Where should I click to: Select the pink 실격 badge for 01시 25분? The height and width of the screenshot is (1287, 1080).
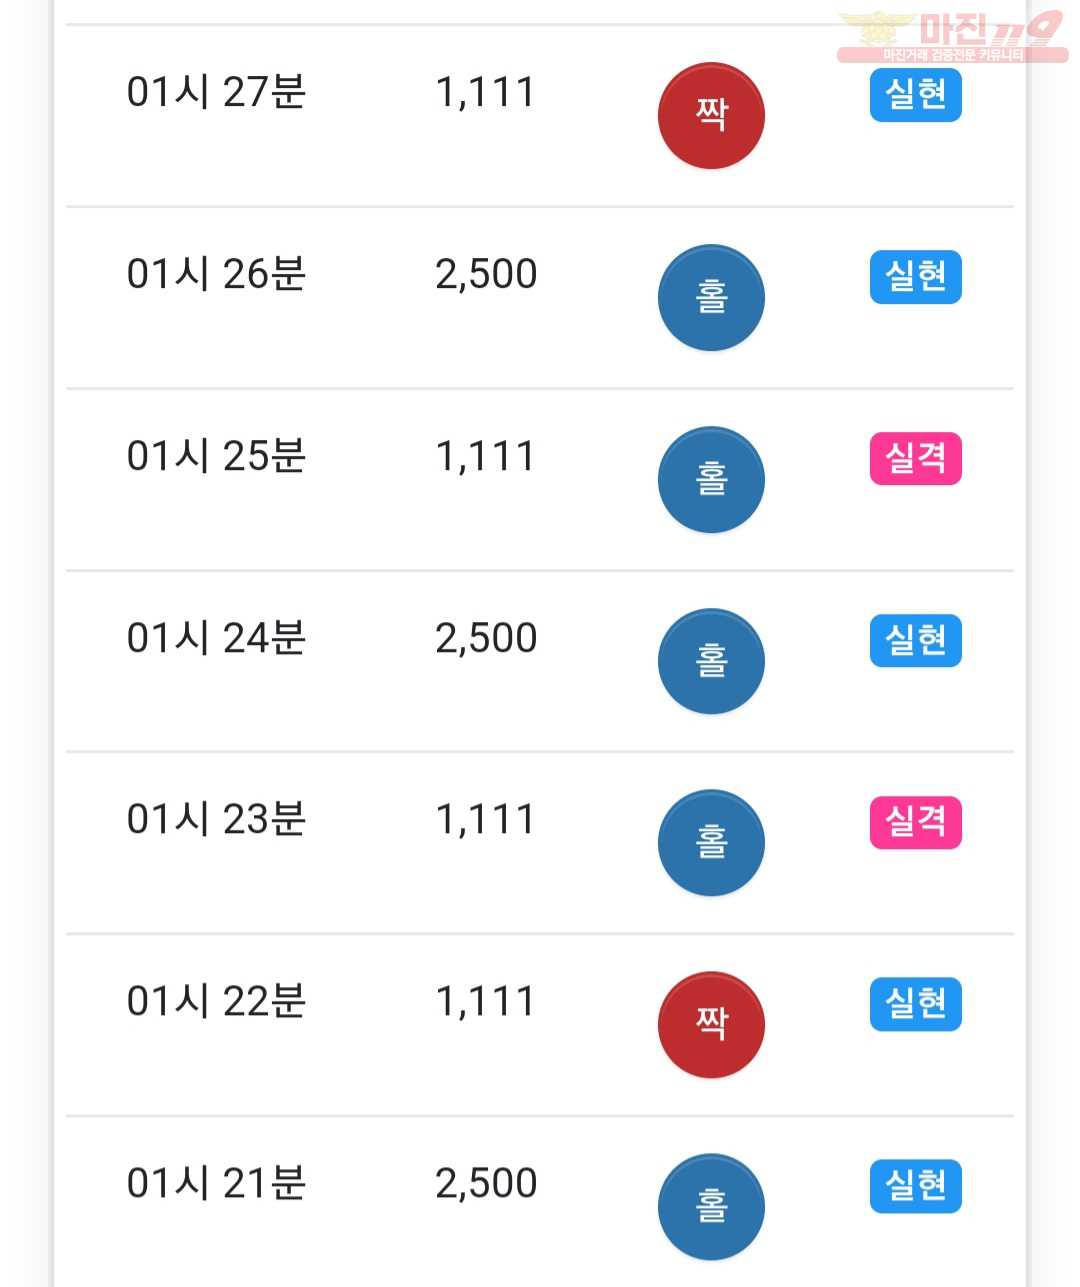click(x=916, y=459)
